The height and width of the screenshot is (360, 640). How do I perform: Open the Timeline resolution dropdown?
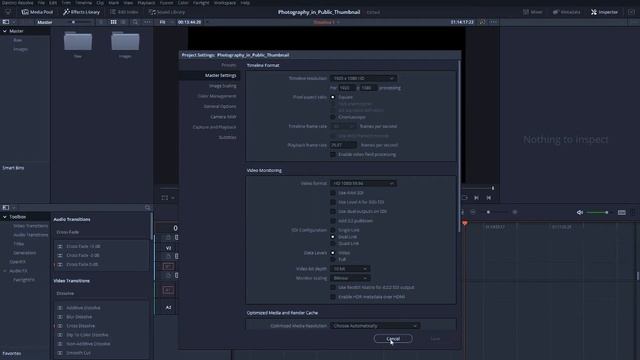click(x=363, y=78)
